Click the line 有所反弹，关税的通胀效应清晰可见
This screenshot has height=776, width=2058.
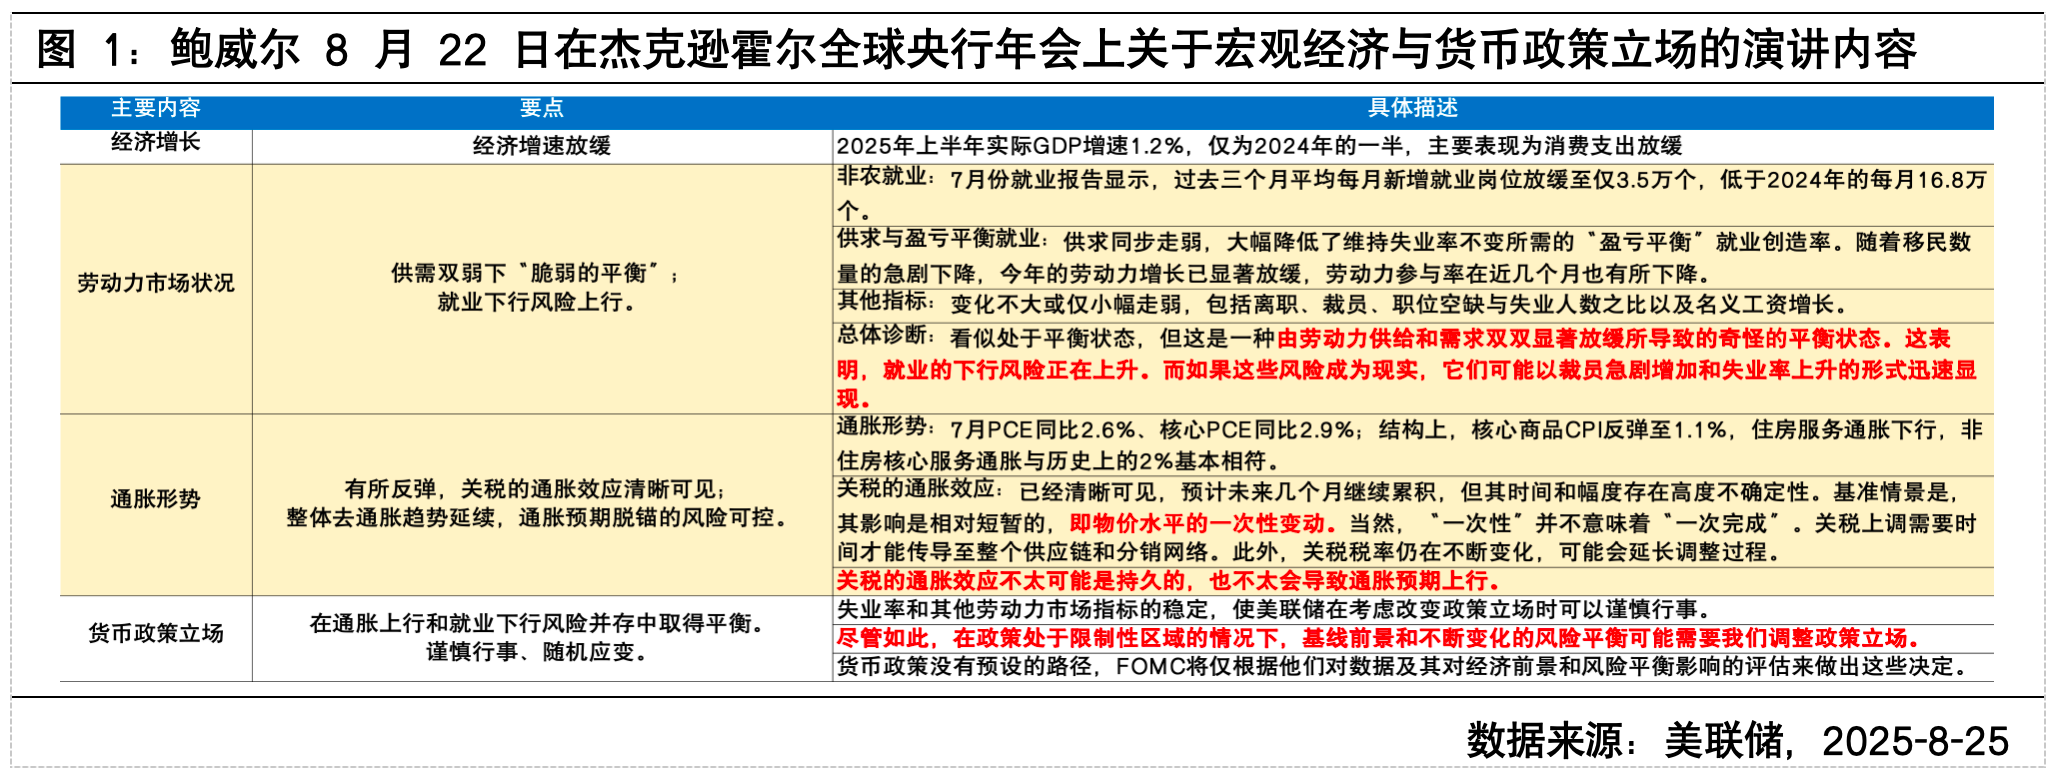point(536,489)
